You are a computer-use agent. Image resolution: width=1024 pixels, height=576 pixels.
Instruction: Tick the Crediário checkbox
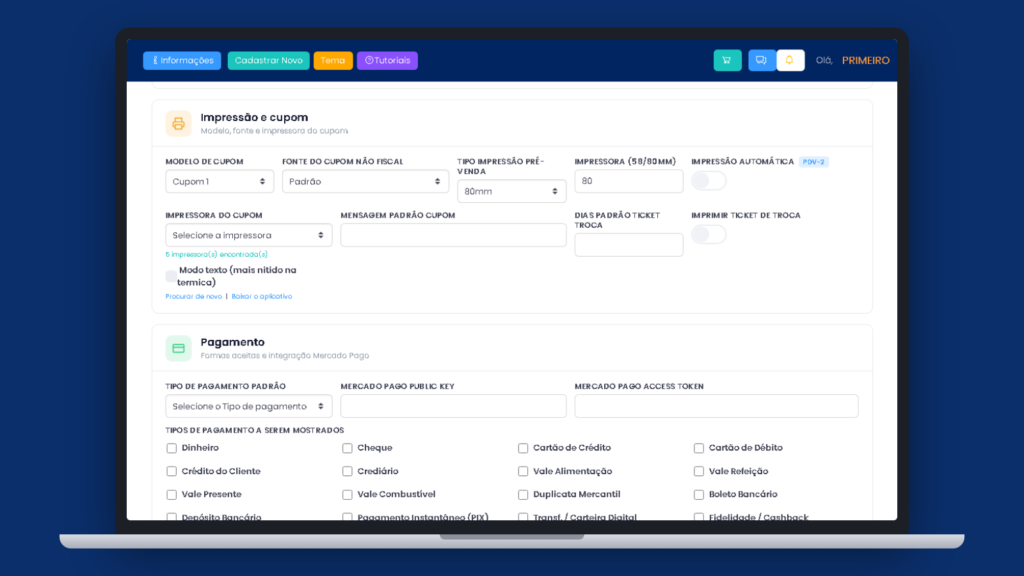347,472
